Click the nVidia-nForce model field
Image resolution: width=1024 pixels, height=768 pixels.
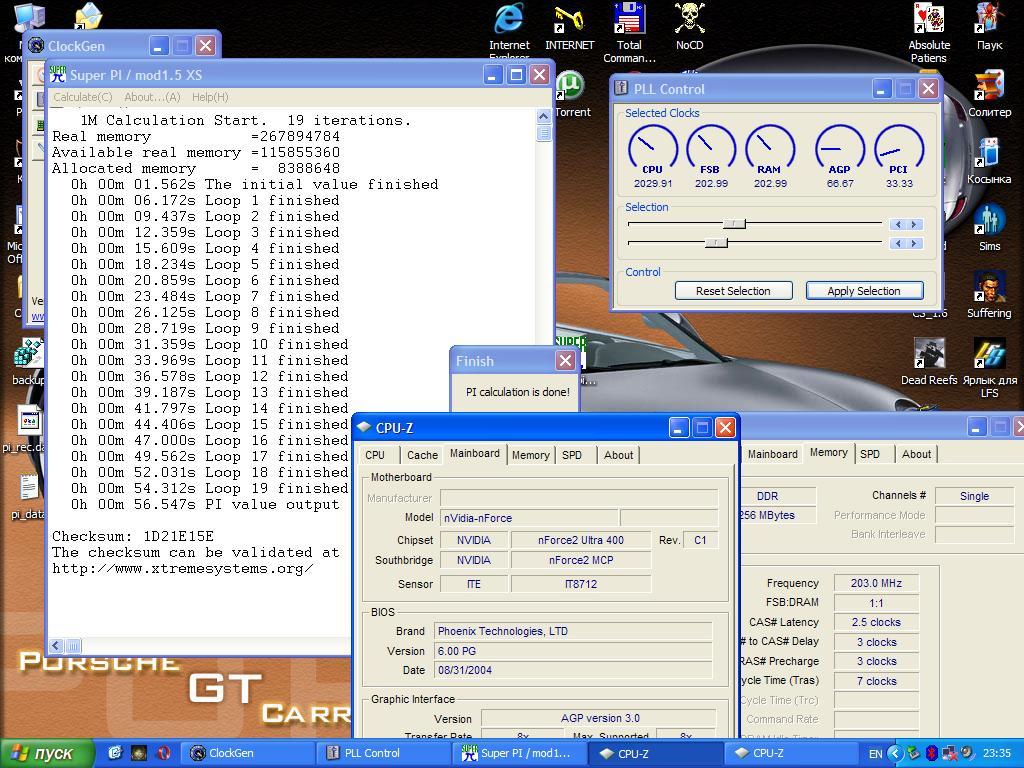coord(528,518)
